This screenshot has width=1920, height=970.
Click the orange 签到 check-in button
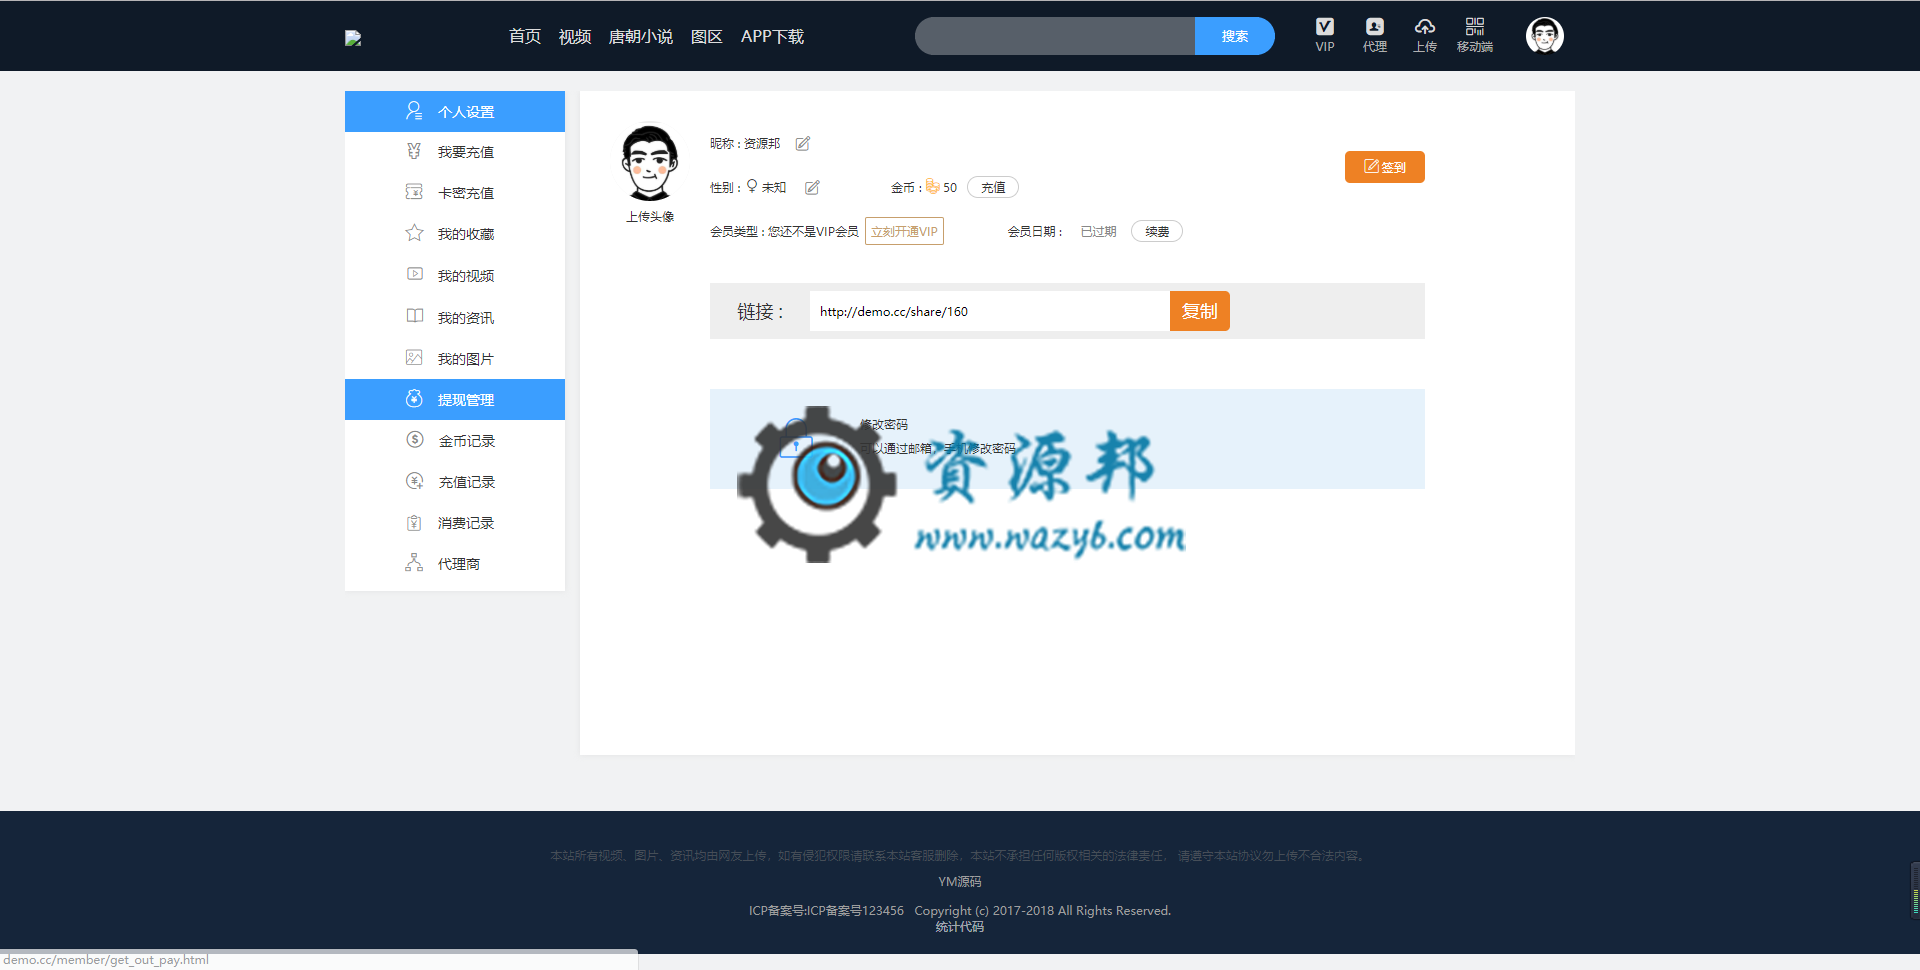pos(1385,167)
